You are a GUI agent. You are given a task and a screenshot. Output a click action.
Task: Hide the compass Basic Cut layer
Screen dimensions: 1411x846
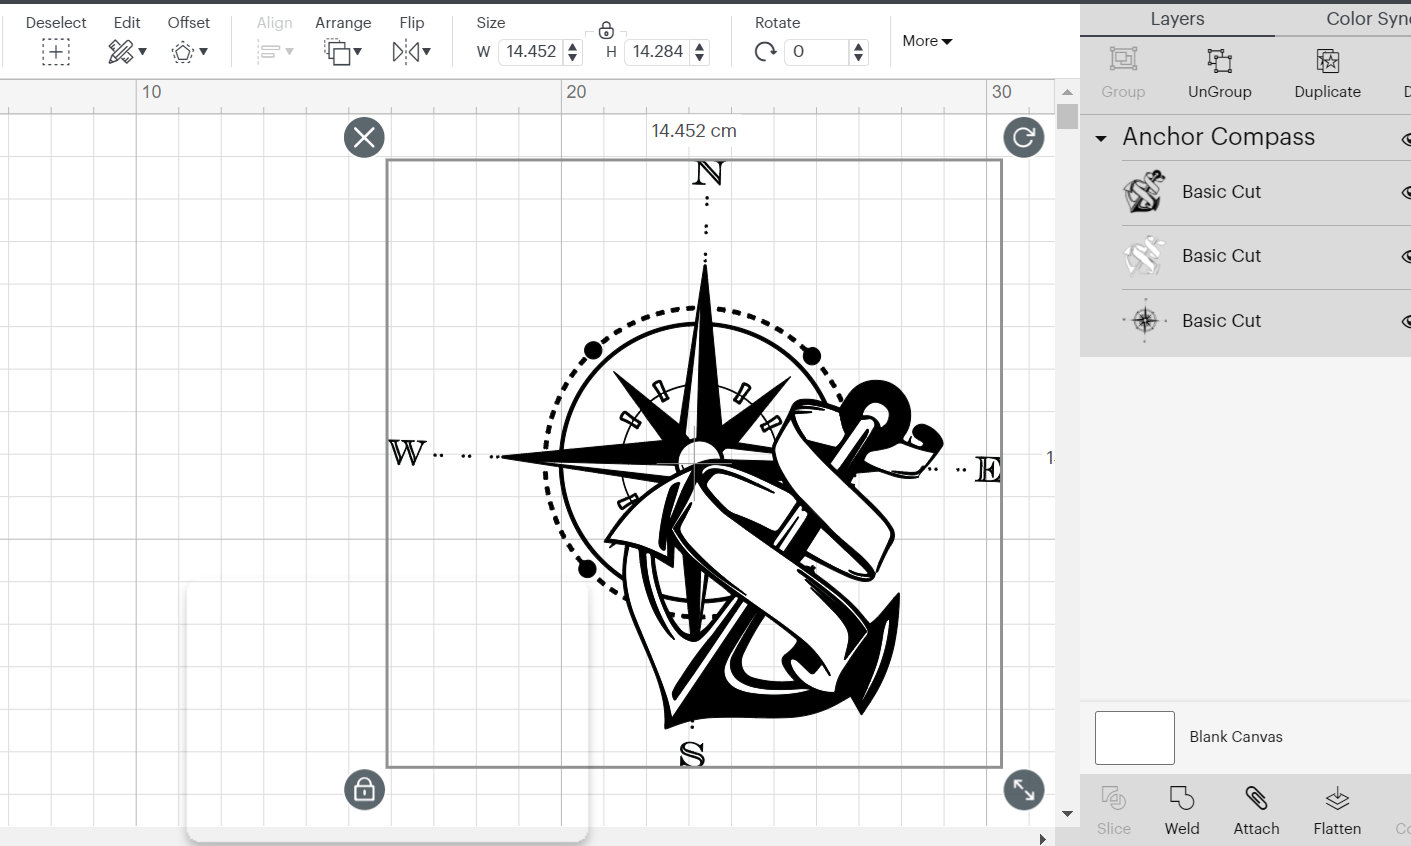point(1406,321)
